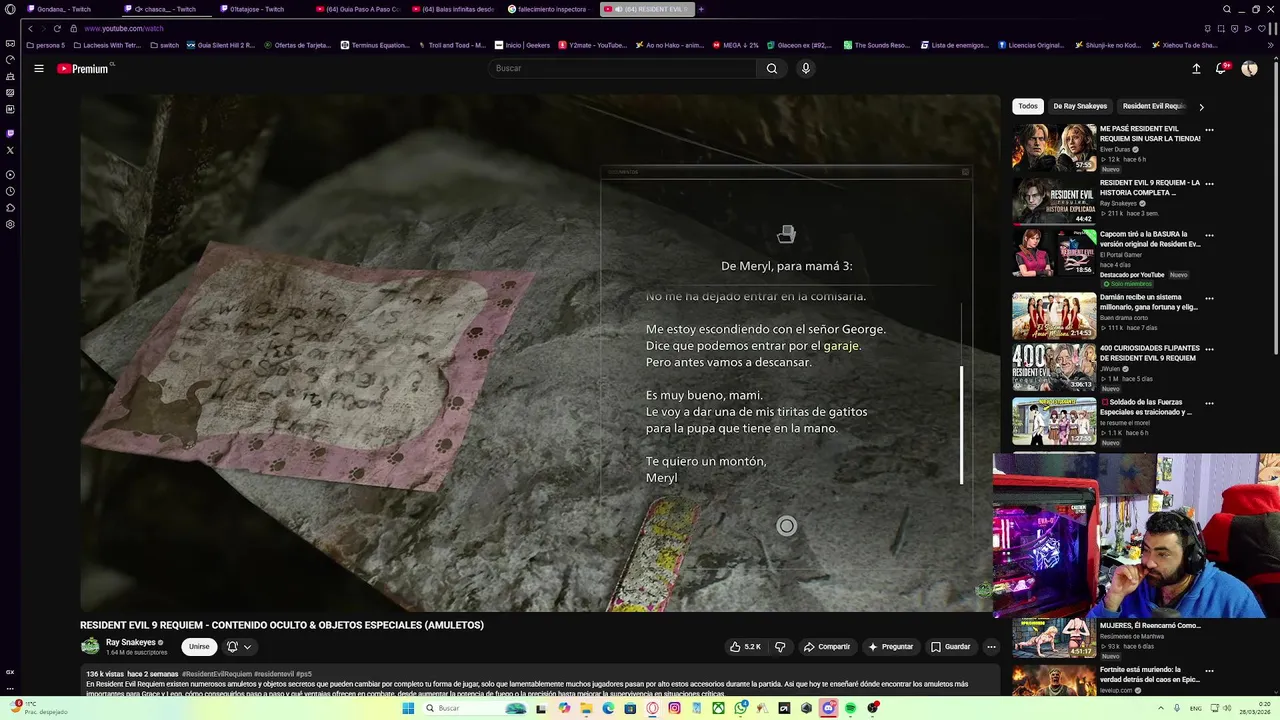The width and height of the screenshot is (1280, 720).
Task: Open sidebar settings gear icon
Action: click(x=10, y=224)
